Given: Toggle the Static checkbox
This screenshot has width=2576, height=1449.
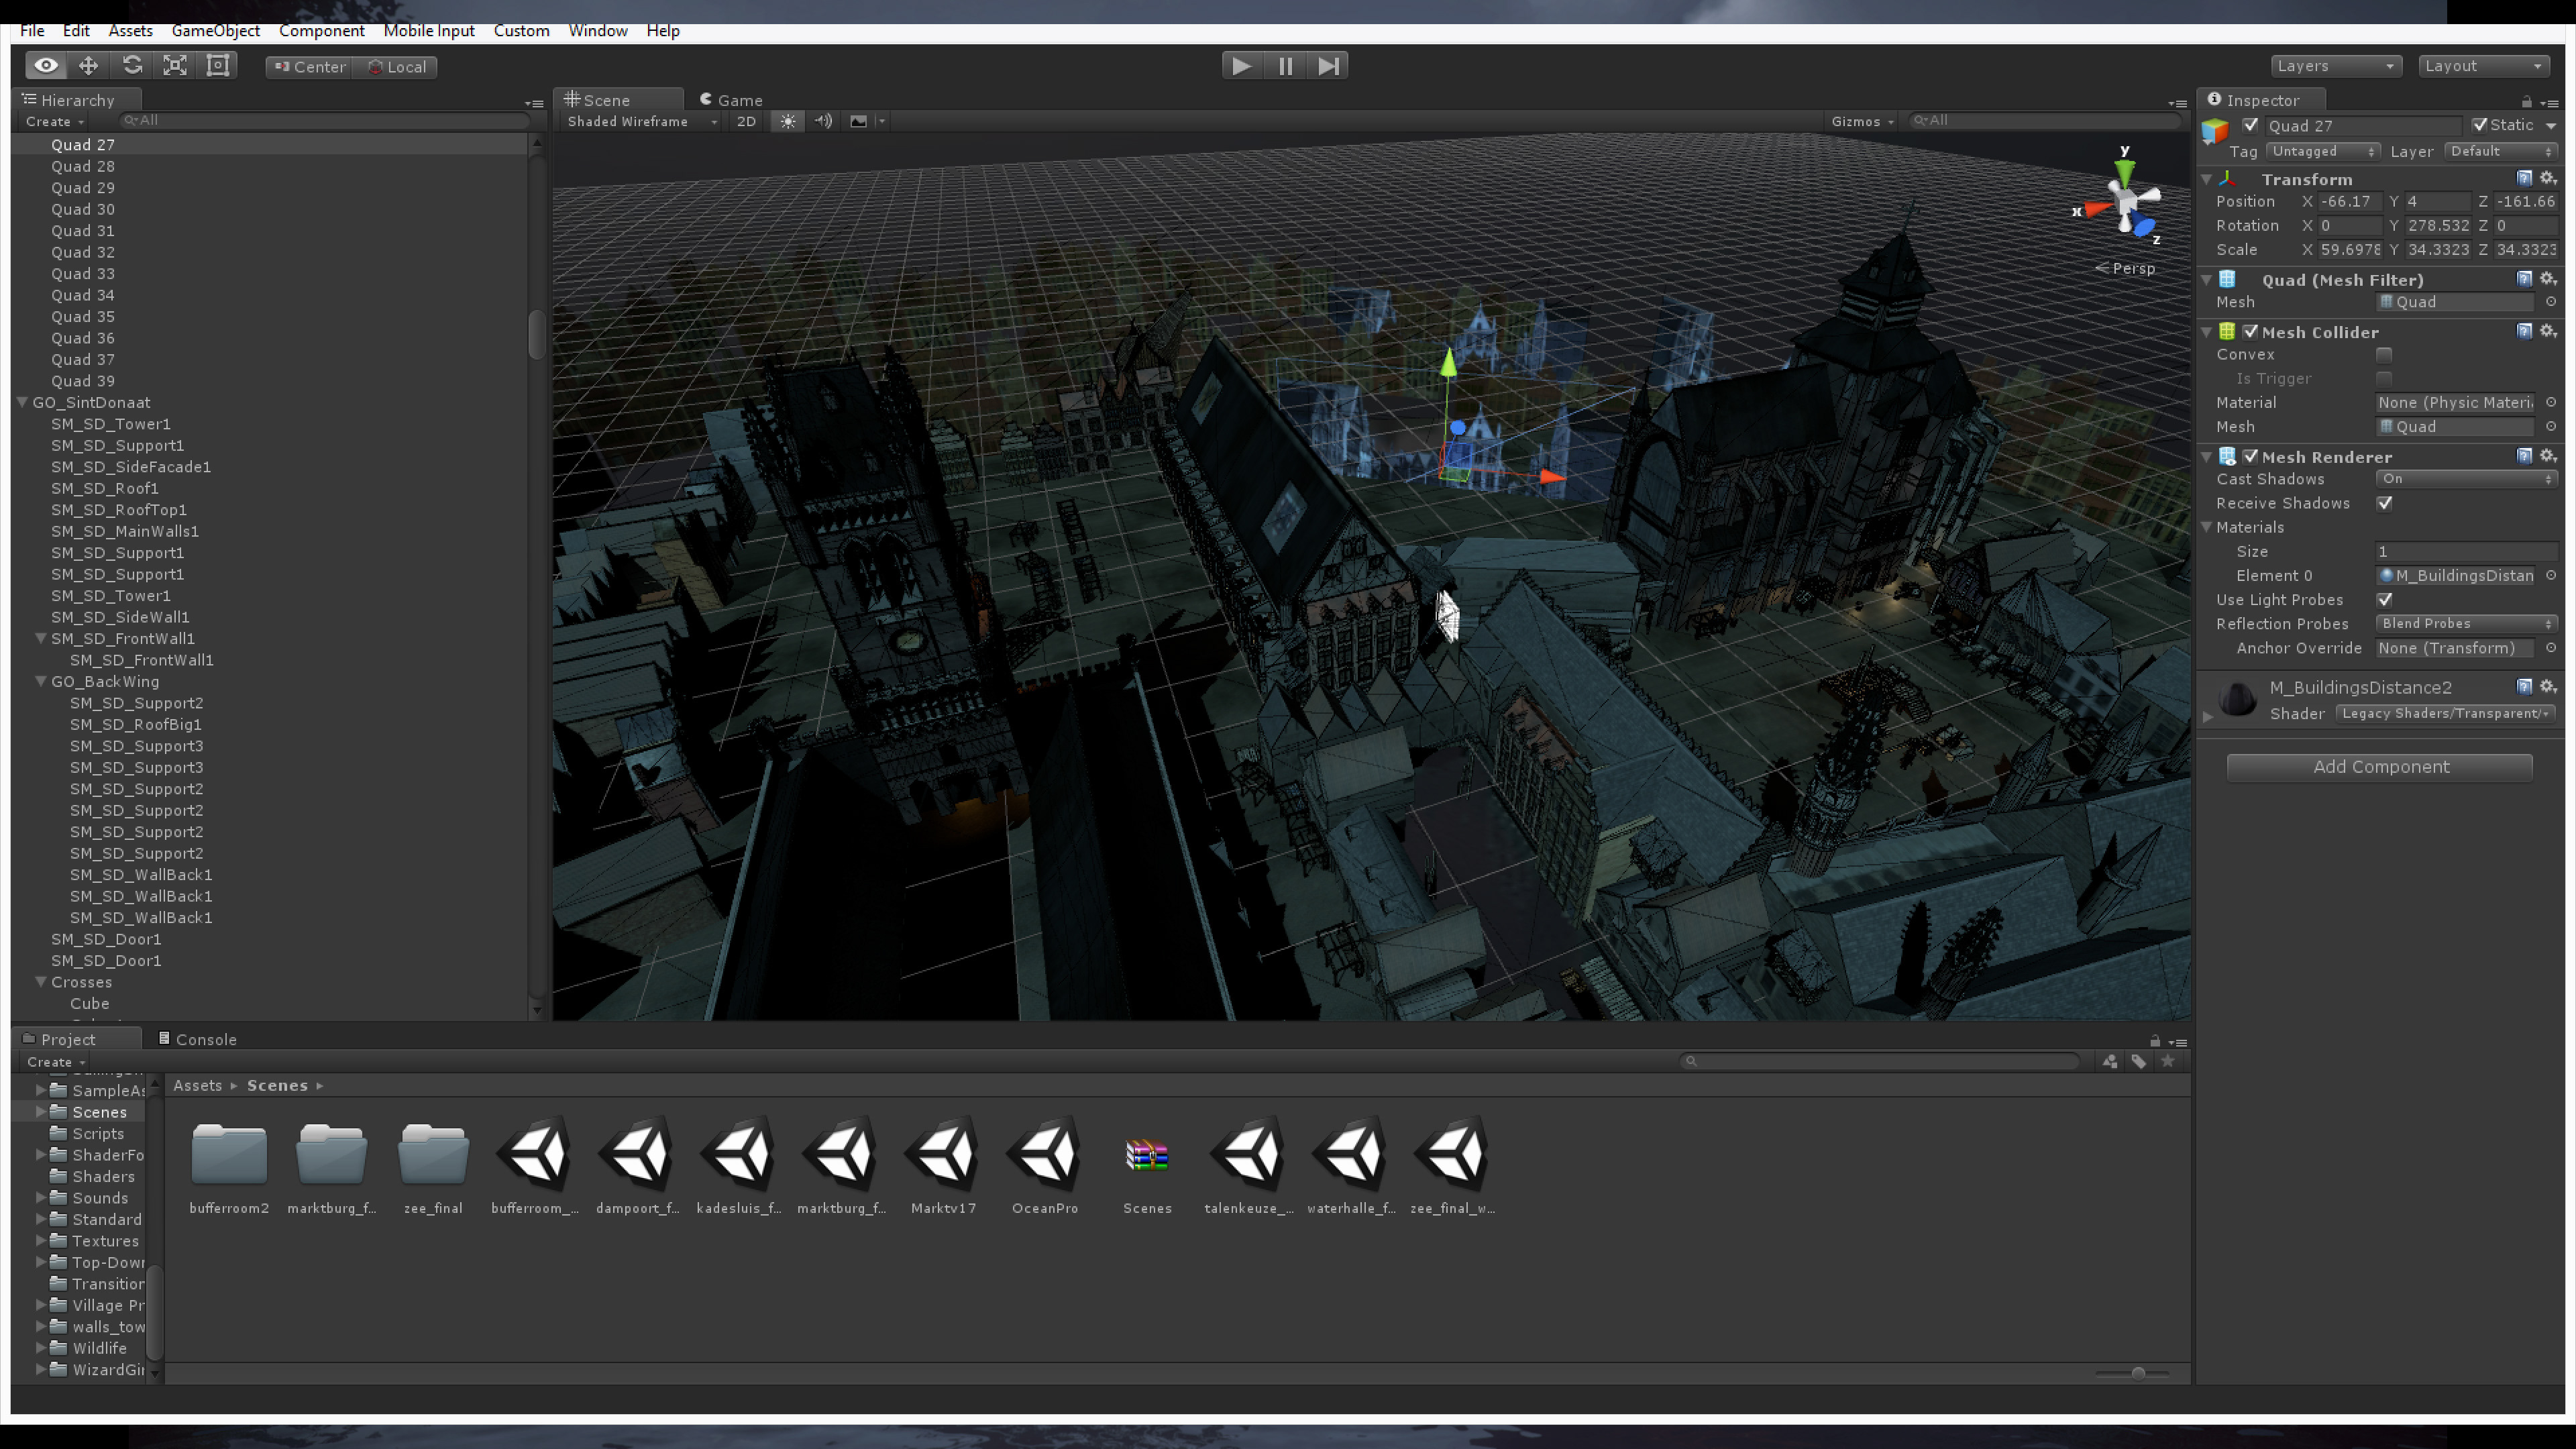Looking at the screenshot, I should (2480, 125).
